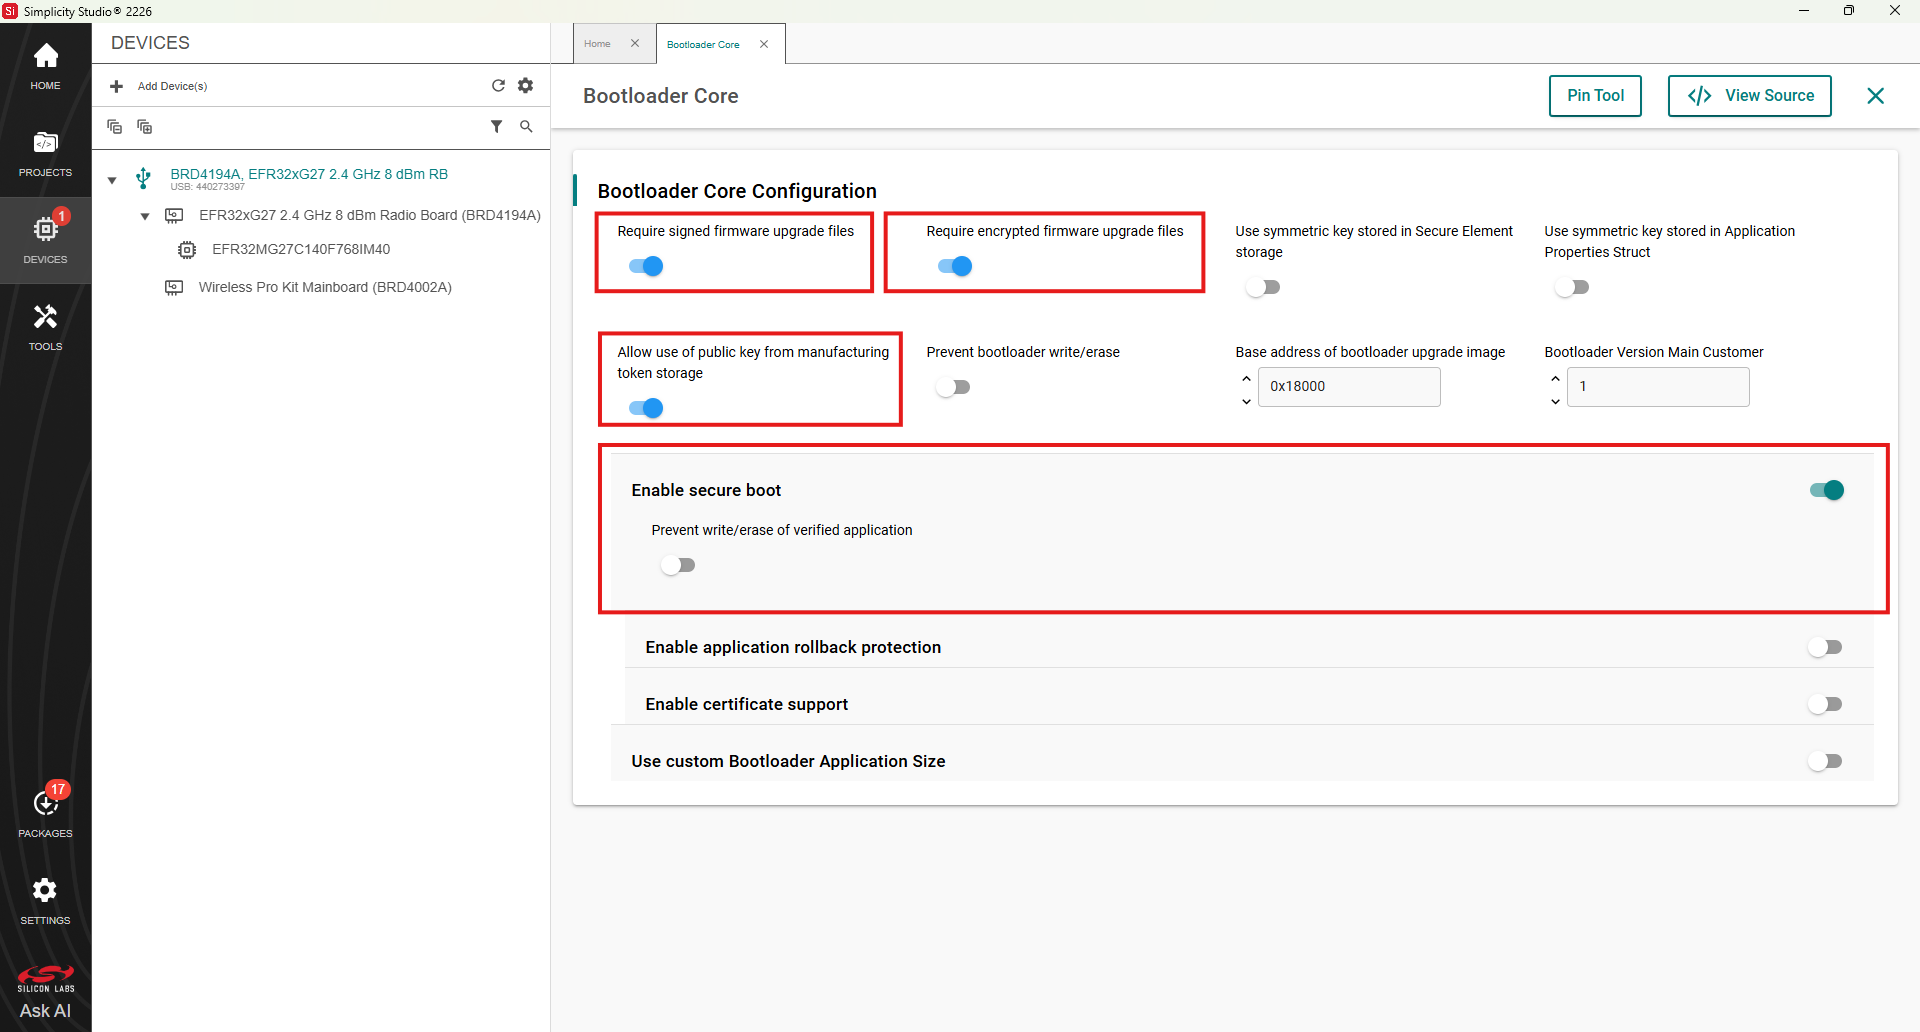
Task: Collapse the BRD4194A device tree node
Action: coord(112,180)
